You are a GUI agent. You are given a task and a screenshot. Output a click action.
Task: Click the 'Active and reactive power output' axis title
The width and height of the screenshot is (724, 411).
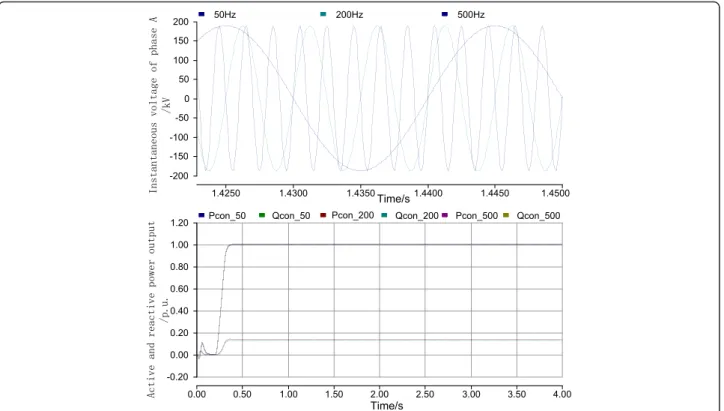click(x=151, y=309)
